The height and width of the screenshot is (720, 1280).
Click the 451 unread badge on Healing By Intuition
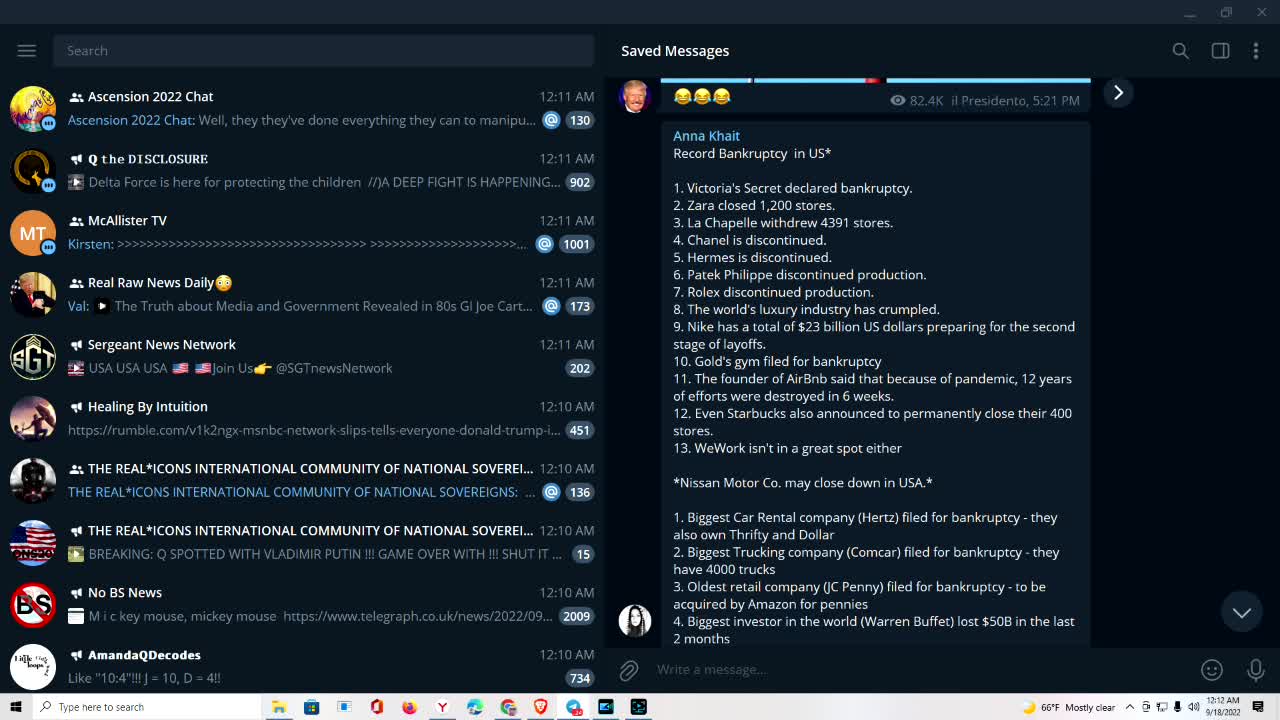coord(580,430)
